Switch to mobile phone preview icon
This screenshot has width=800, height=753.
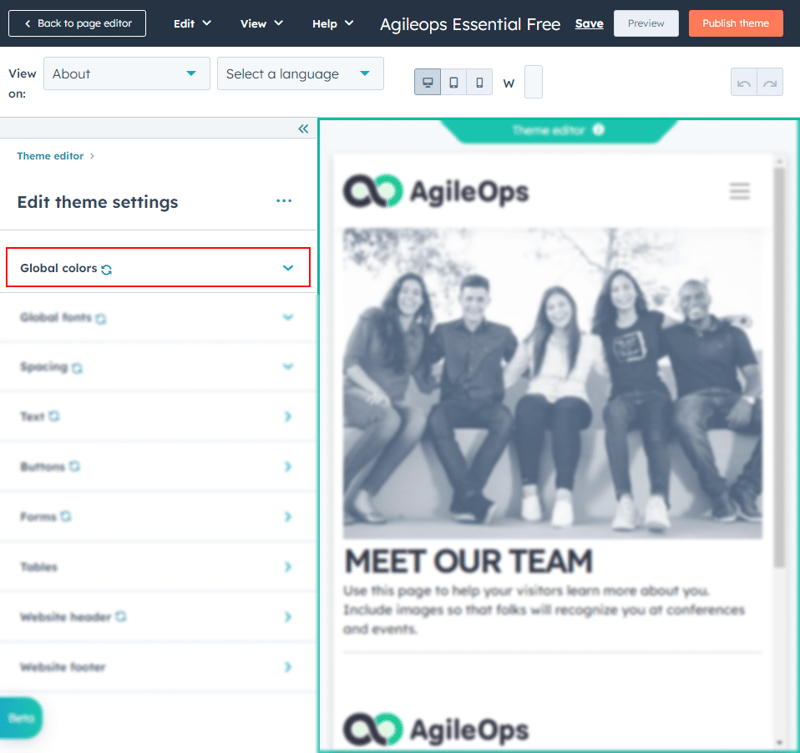[x=480, y=82]
